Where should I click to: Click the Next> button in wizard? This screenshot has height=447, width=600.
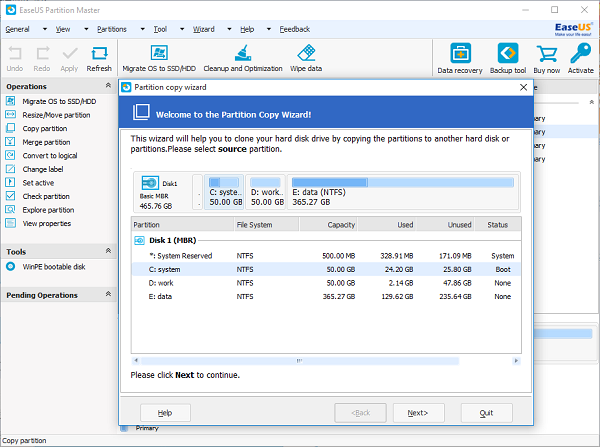click(419, 413)
